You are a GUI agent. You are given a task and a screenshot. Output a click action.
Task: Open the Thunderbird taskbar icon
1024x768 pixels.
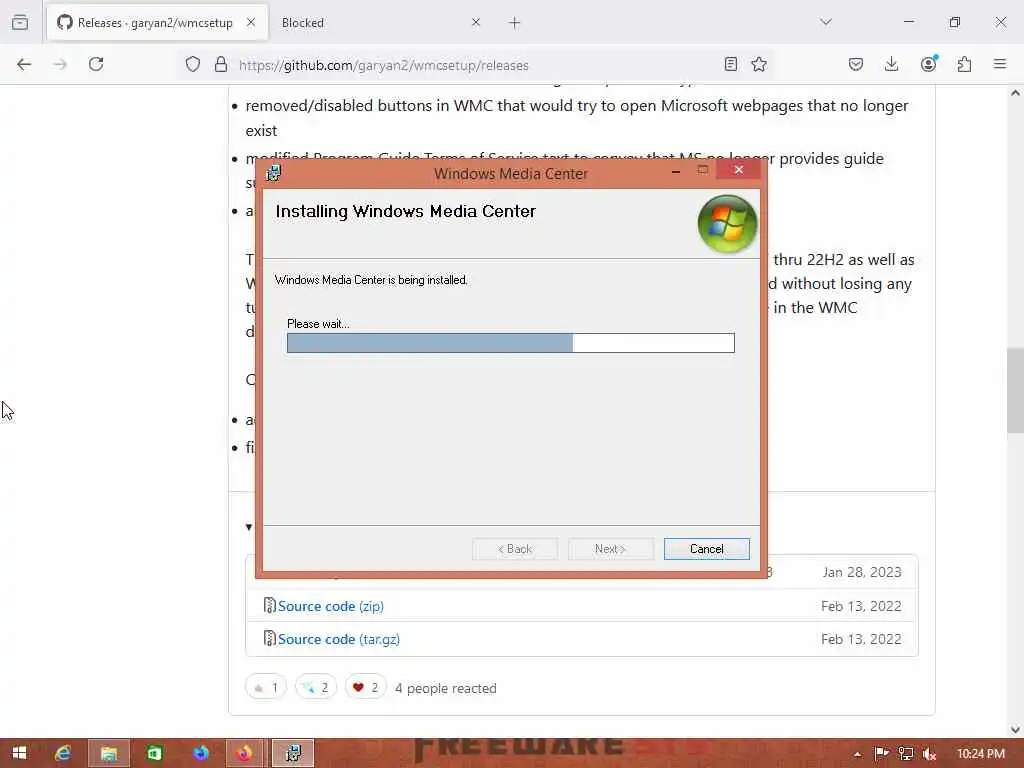point(200,753)
